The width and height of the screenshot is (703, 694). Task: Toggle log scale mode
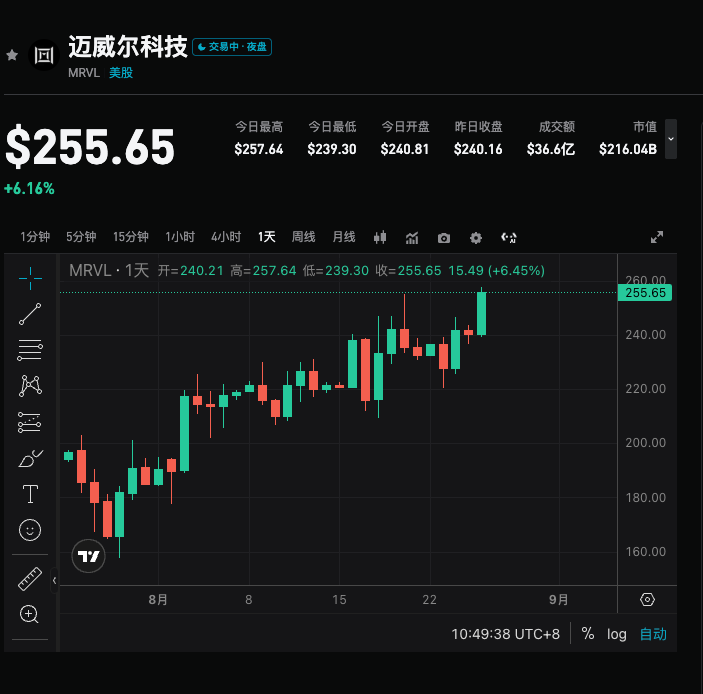tap(616, 634)
